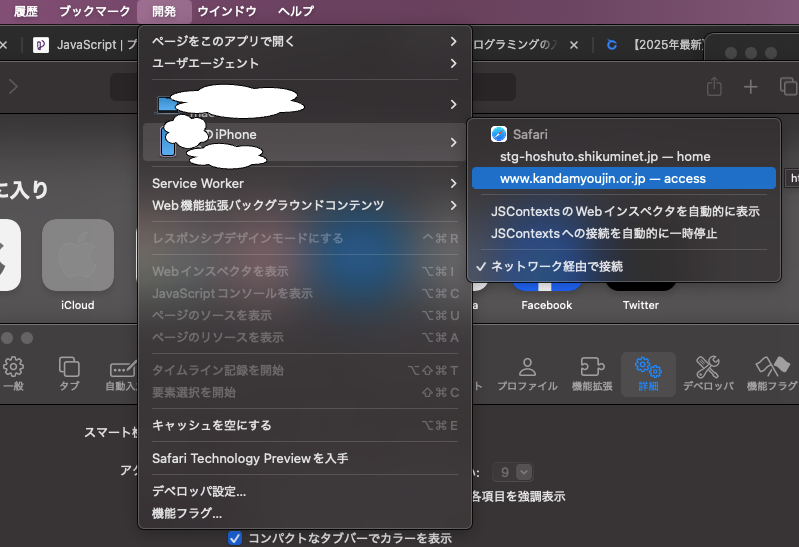
Task: Click the Safari compass icon in submenu
Action: (x=498, y=134)
